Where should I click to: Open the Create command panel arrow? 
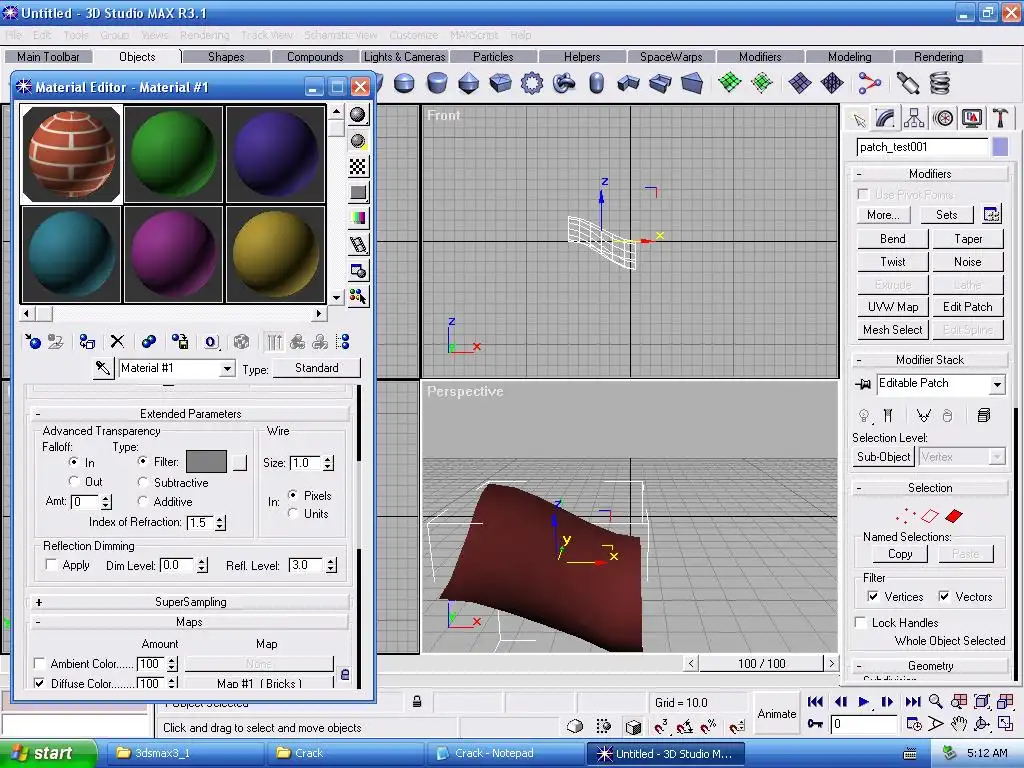click(858, 120)
